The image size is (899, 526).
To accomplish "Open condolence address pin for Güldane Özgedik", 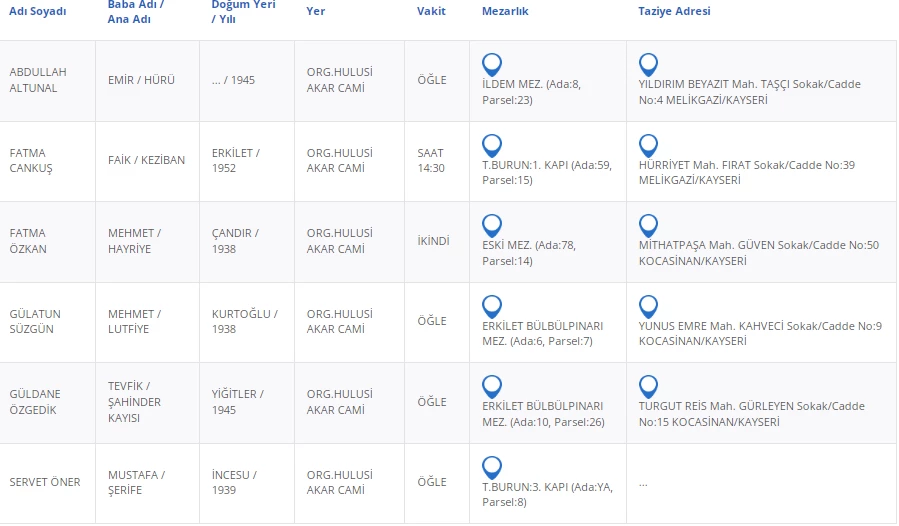I will (x=648, y=385).
